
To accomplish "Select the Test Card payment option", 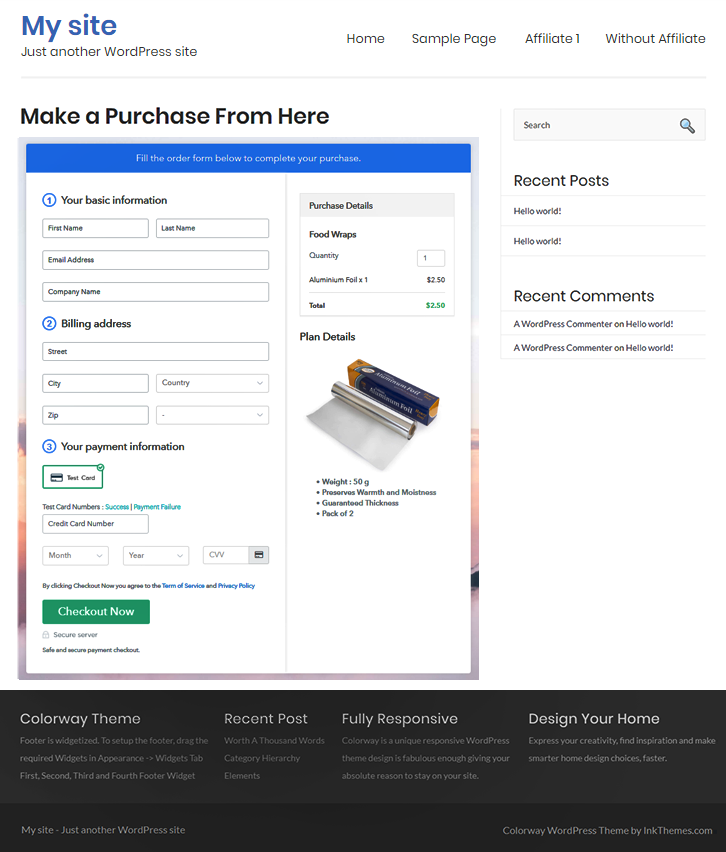I will click(x=73, y=477).
